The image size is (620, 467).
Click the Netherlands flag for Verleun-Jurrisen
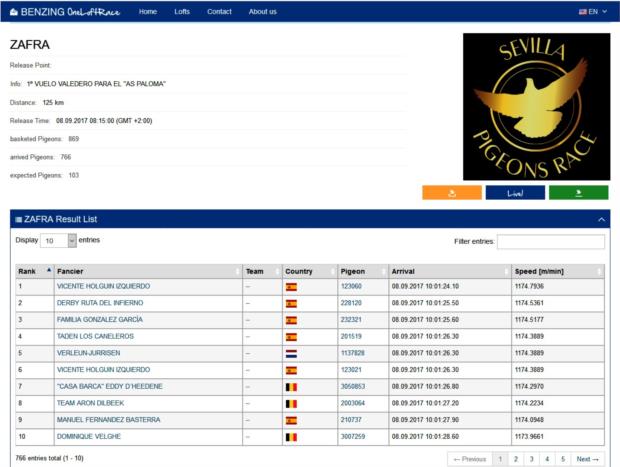click(291, 353)
